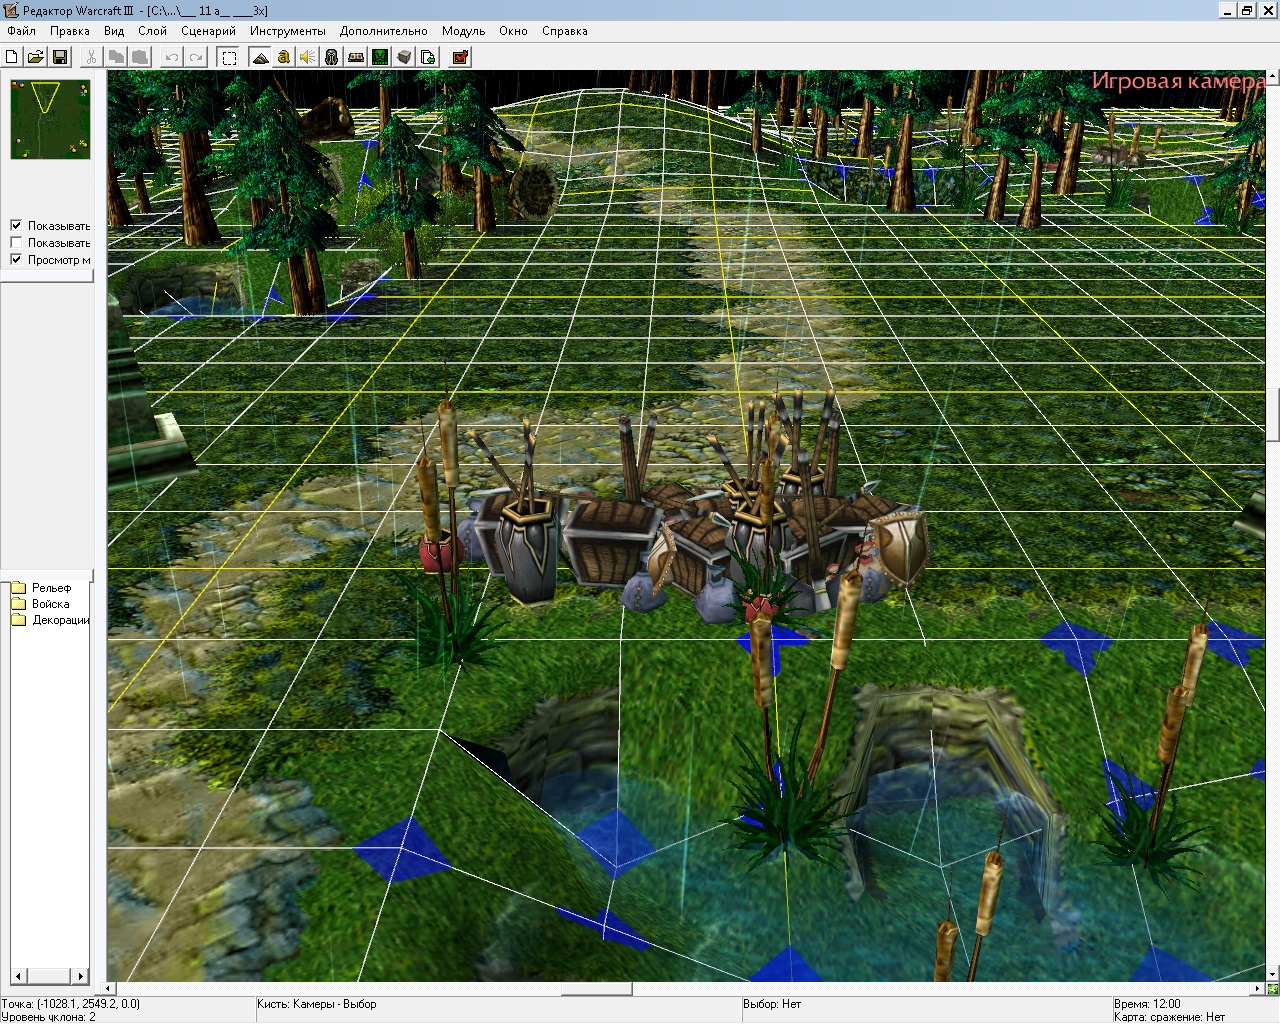The height and width of the screenshot is (1024, 1280).
Task: Click the Paste icon in the toolbar
Action: point(140,57)
